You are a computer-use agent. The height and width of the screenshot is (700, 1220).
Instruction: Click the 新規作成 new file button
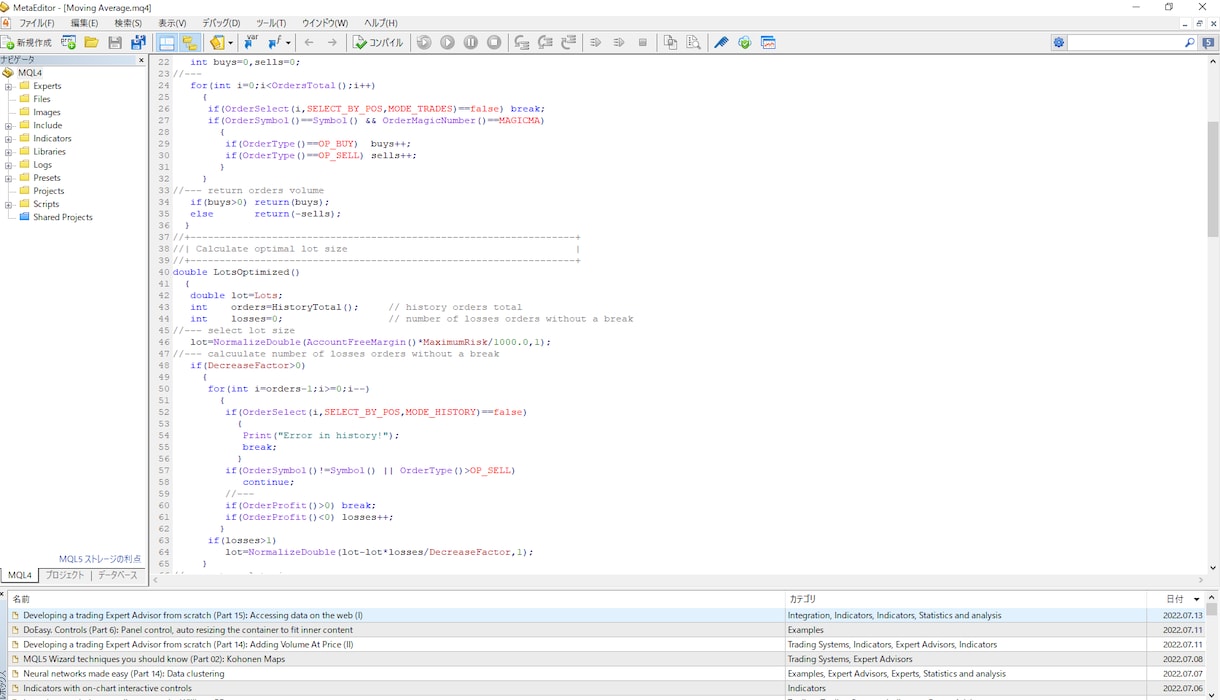[27, 43]
